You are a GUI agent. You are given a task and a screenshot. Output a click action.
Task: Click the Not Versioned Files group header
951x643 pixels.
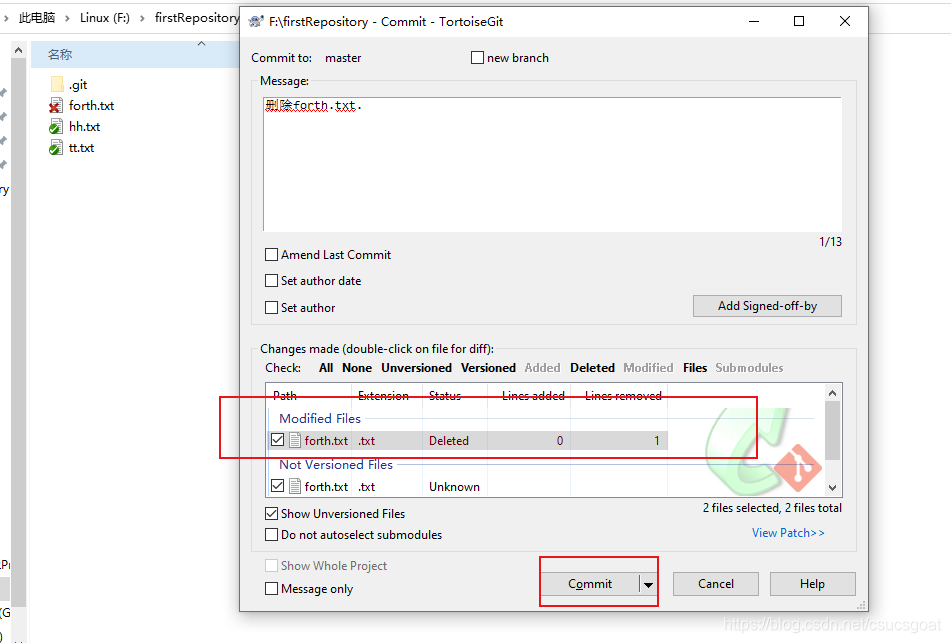335,465
